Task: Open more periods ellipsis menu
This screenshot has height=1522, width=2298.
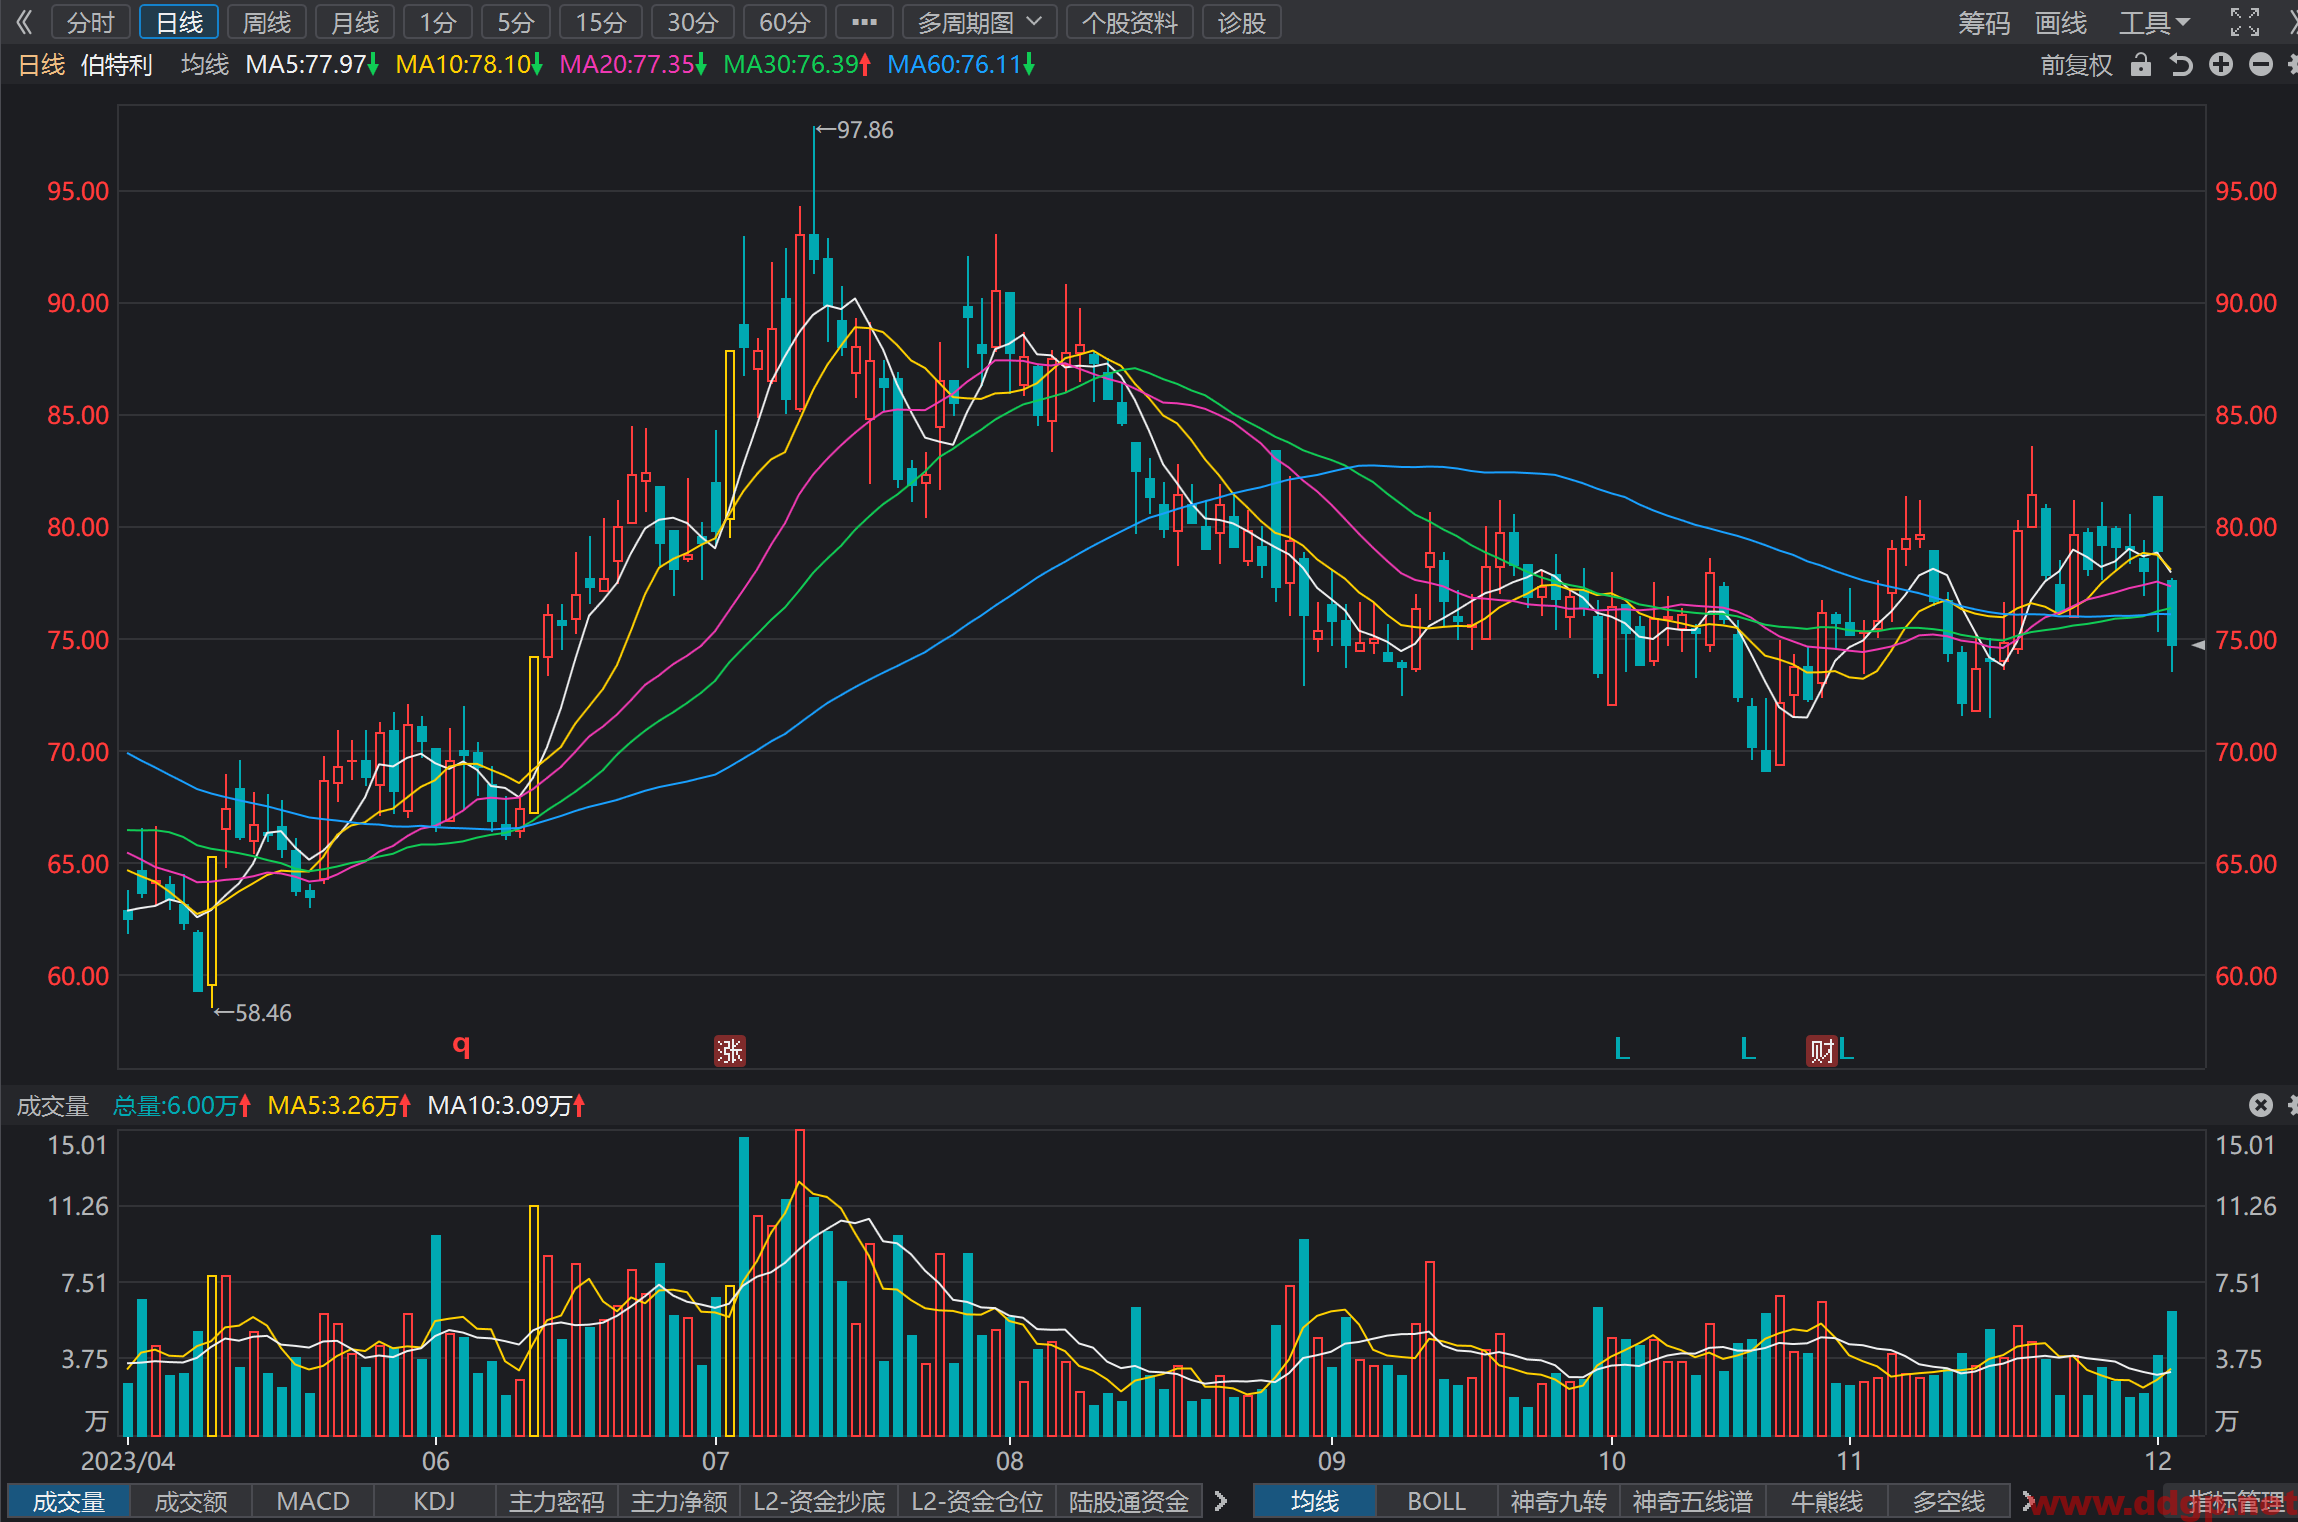Action: pos(864,22)
